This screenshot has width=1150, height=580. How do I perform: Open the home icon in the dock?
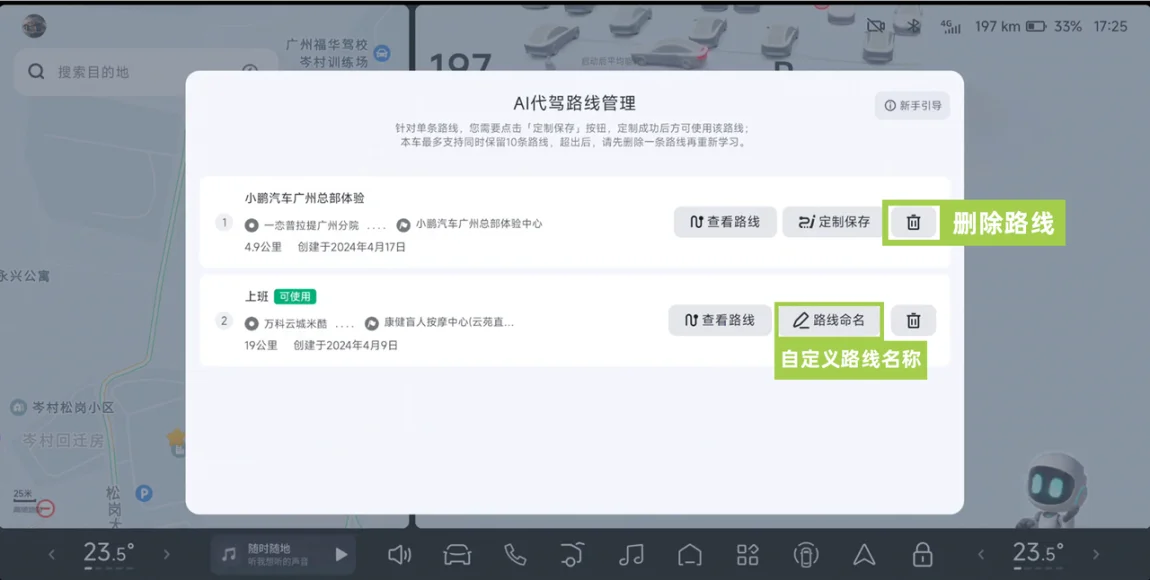pyautogui.click(x=689, y=555)
